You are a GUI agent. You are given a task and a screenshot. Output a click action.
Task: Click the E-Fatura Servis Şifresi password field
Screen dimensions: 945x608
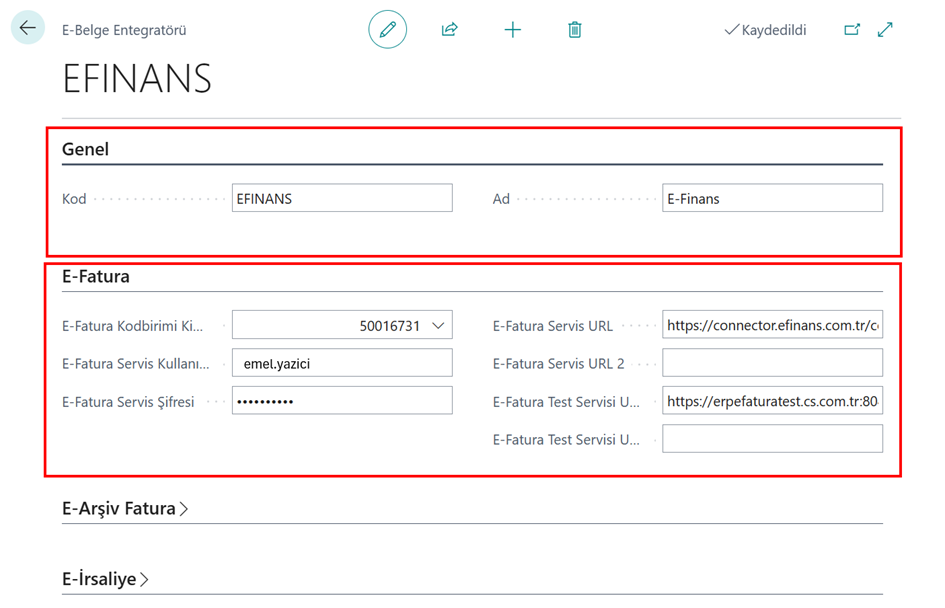(342, 401)
